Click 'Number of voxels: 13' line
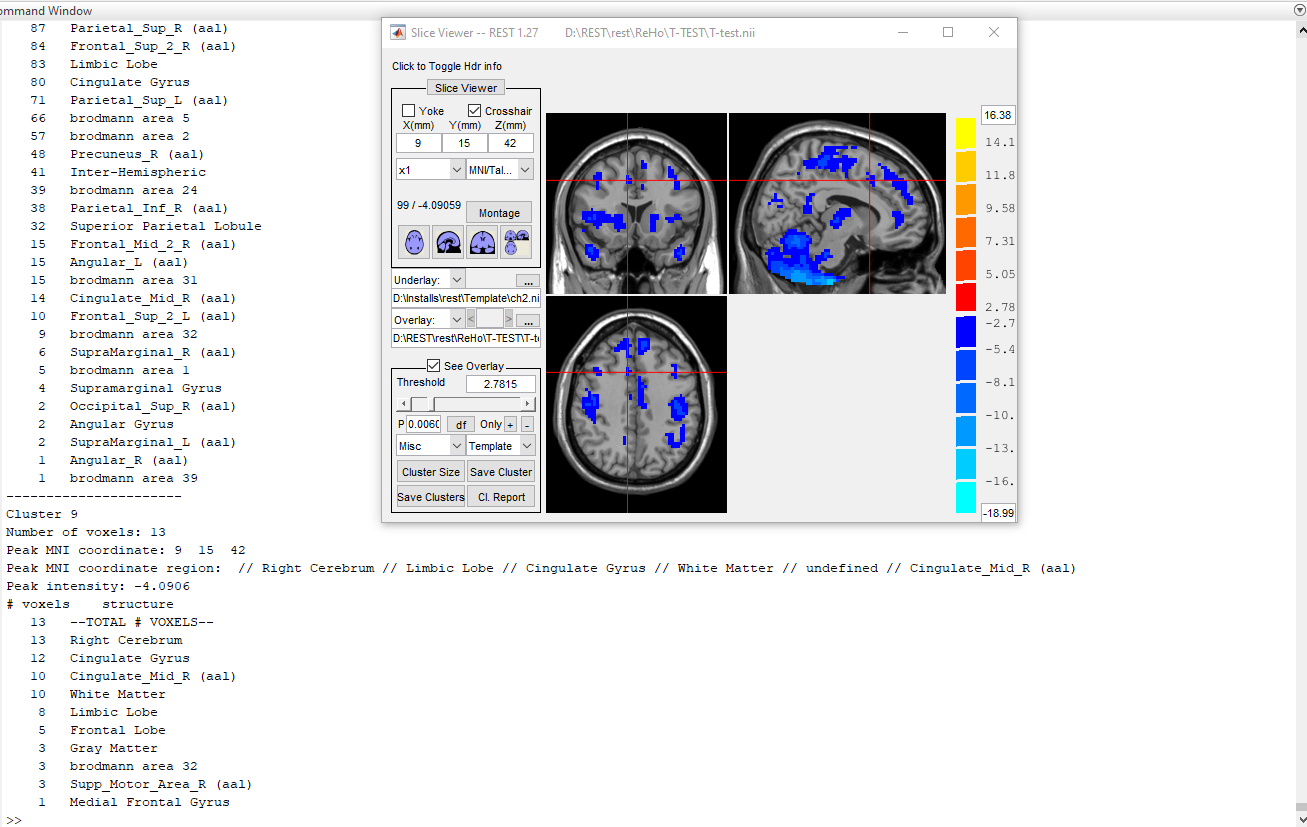Image resolution: width=1307 pixels, height=827 pixels. [86, 532]
